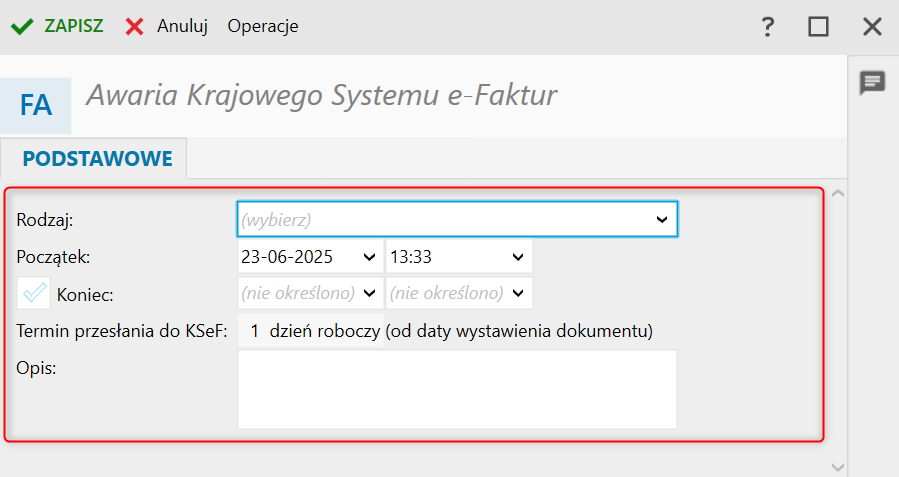Expand the Koniec time dropdown arrow
Viewport: 899px width, 477px height.
(x=518, y=294)
